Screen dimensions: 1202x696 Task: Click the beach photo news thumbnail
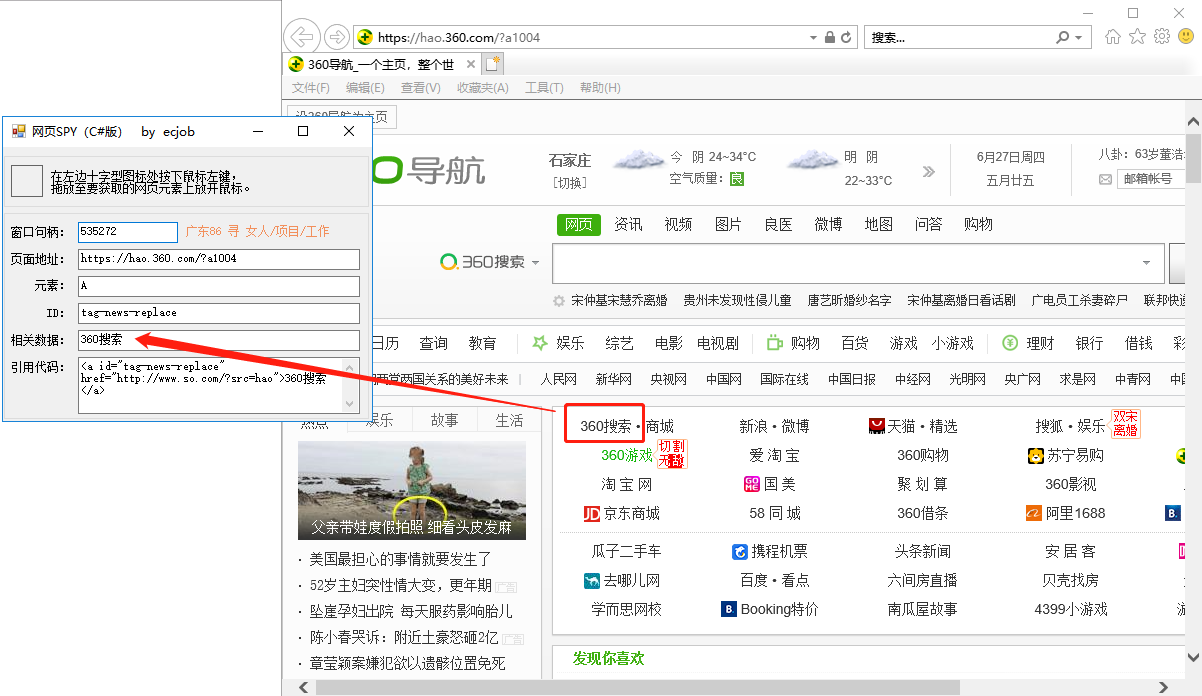click(412, 491)
